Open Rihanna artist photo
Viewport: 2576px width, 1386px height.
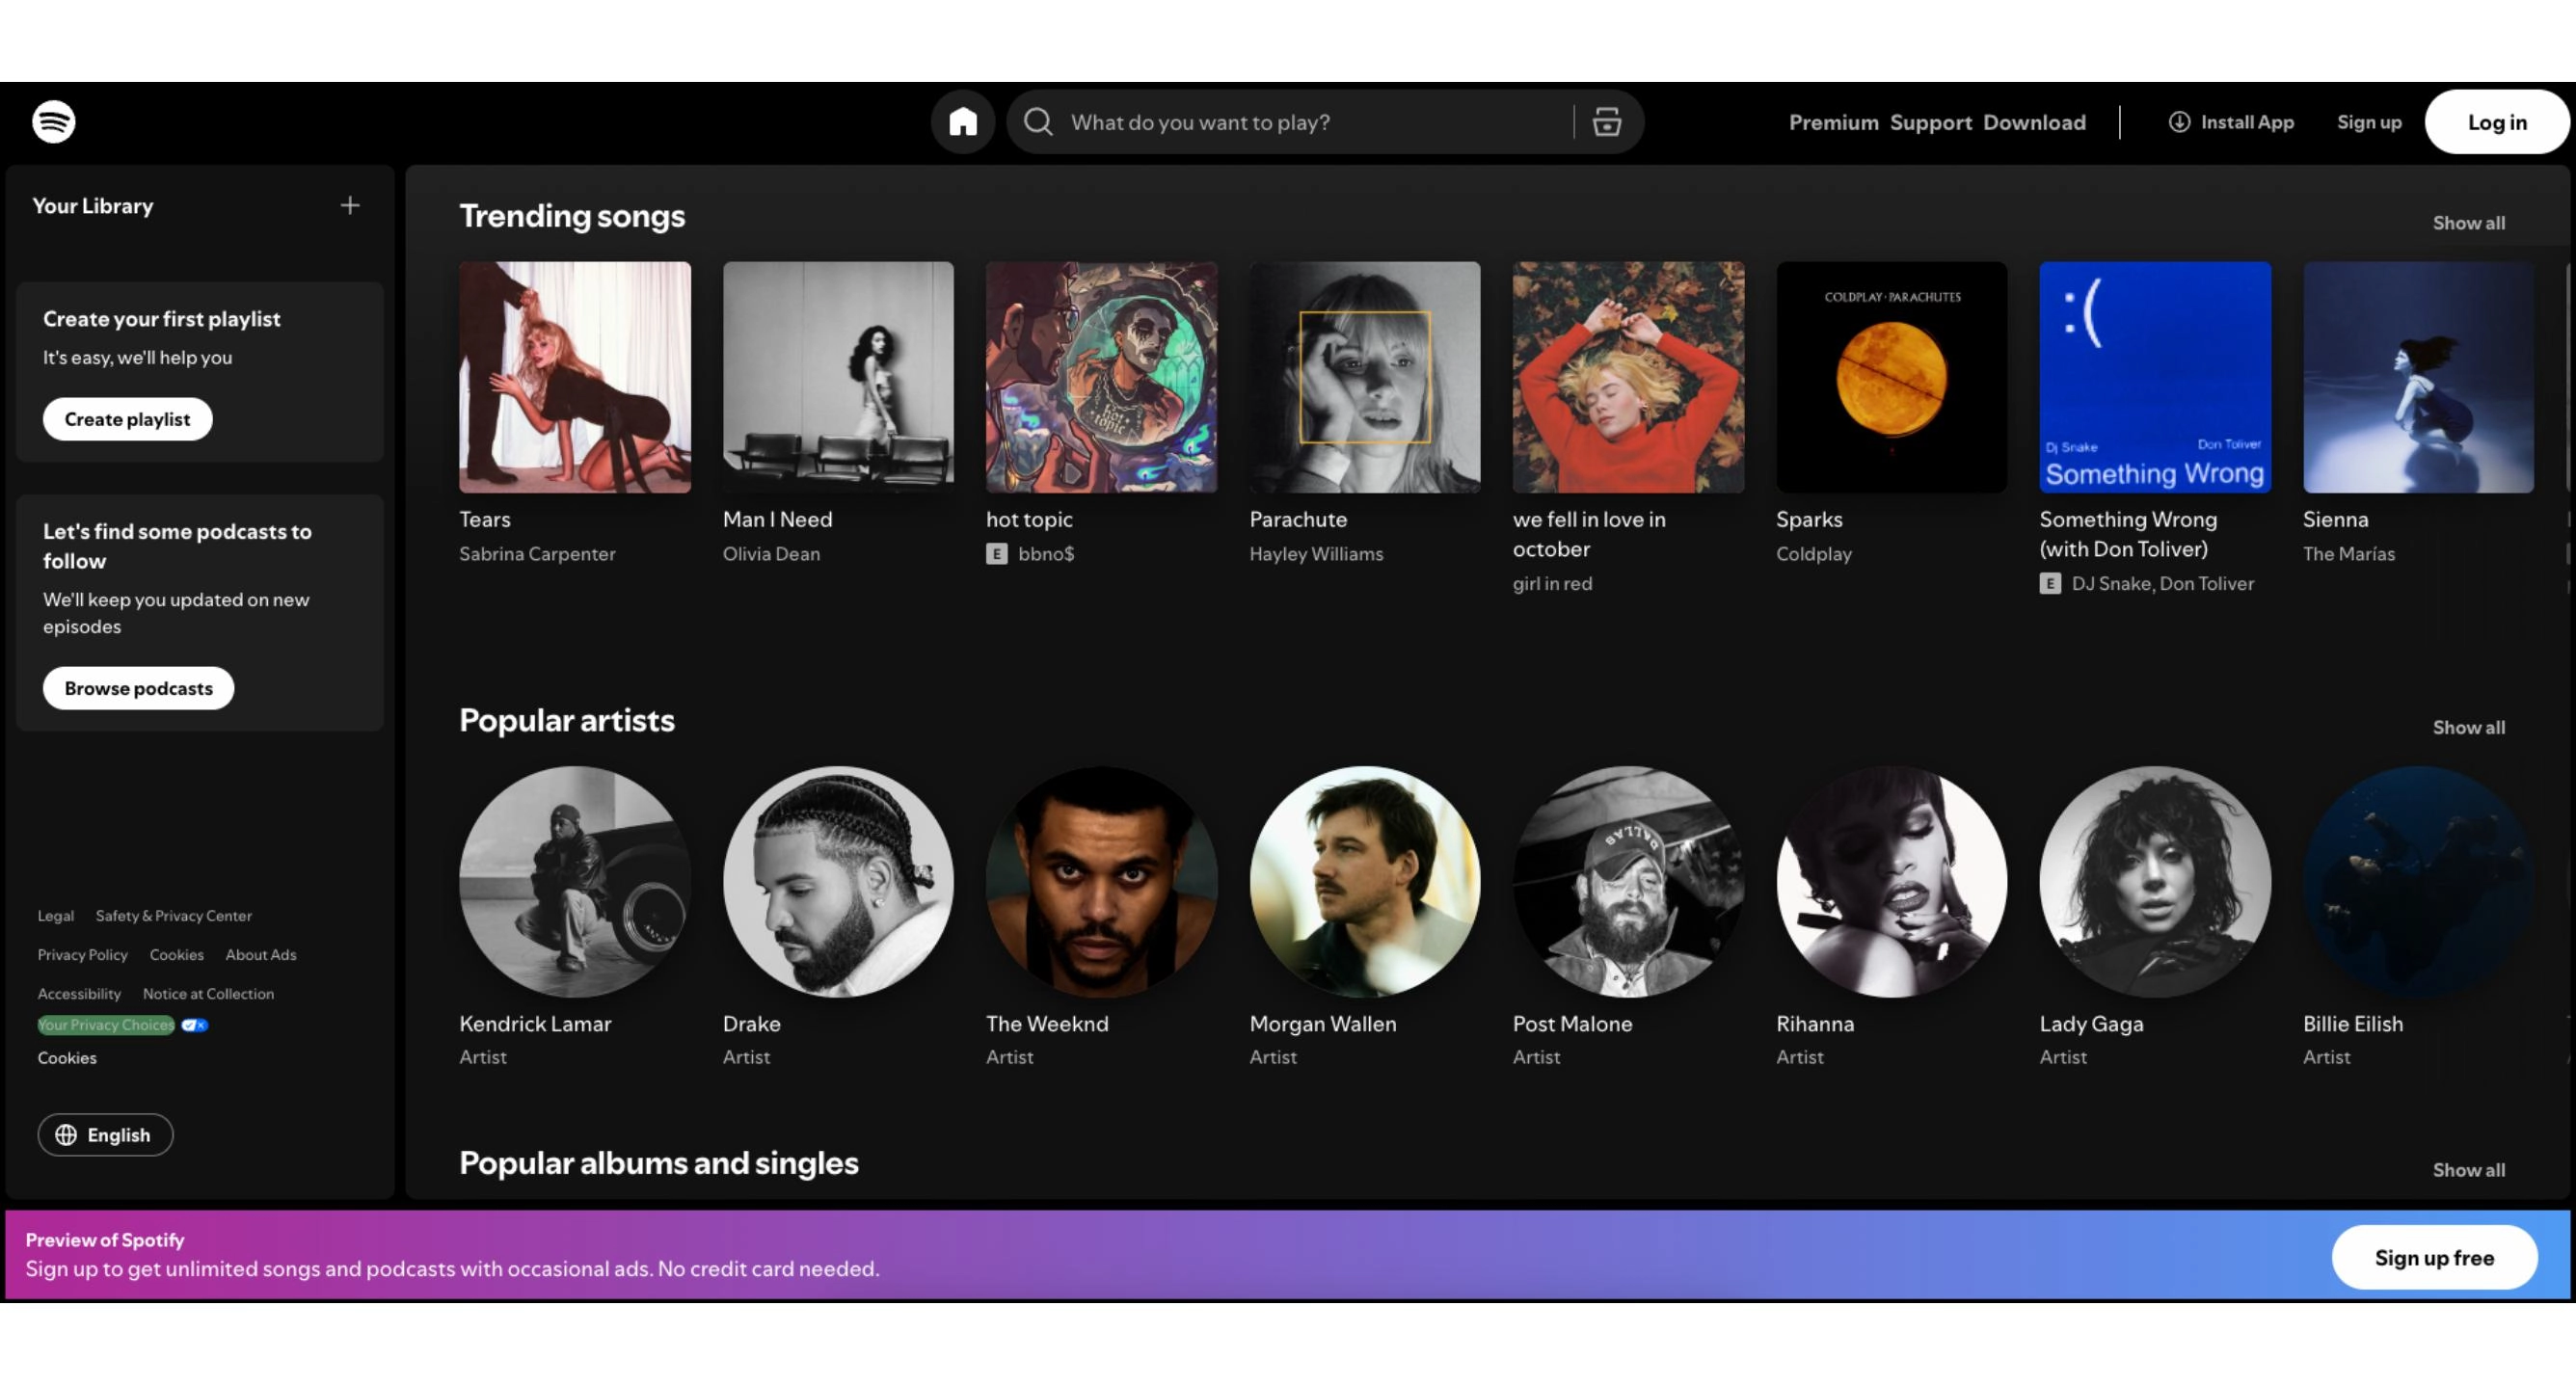tap(1891, 882)
